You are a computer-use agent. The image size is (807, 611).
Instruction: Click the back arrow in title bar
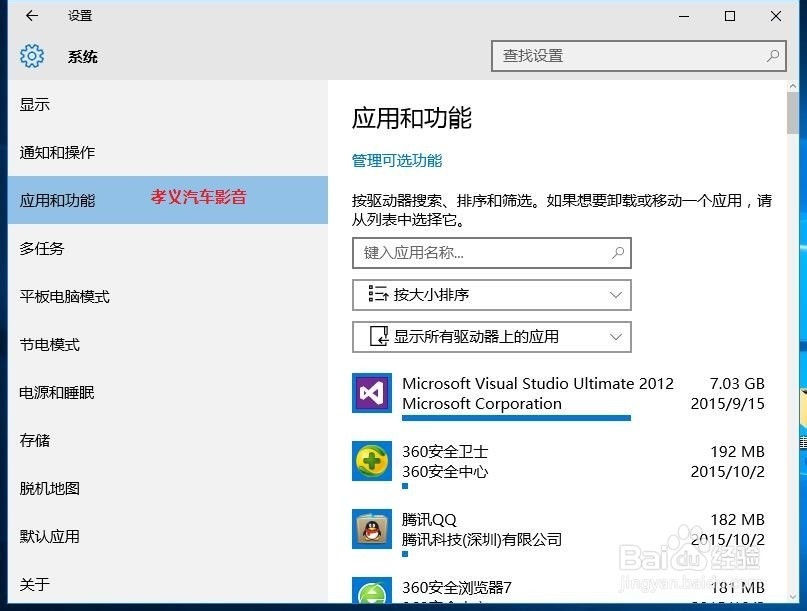pyautogui.click(x=32, y=16)
